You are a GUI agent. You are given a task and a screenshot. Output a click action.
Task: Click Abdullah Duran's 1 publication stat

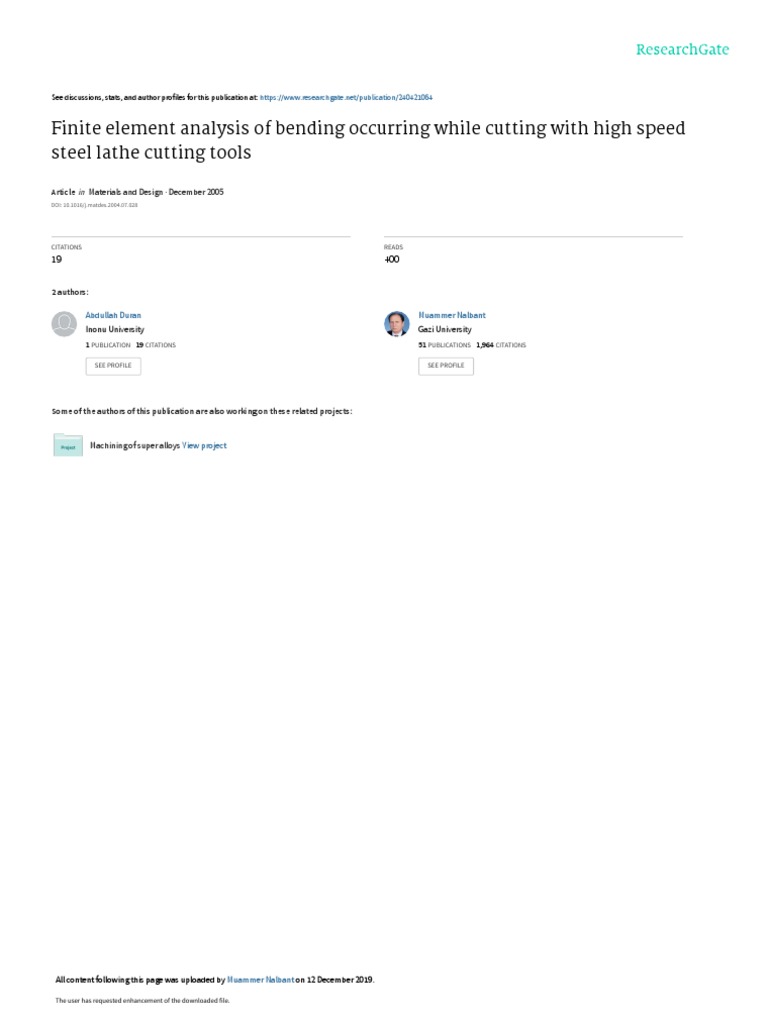point(108,345)
